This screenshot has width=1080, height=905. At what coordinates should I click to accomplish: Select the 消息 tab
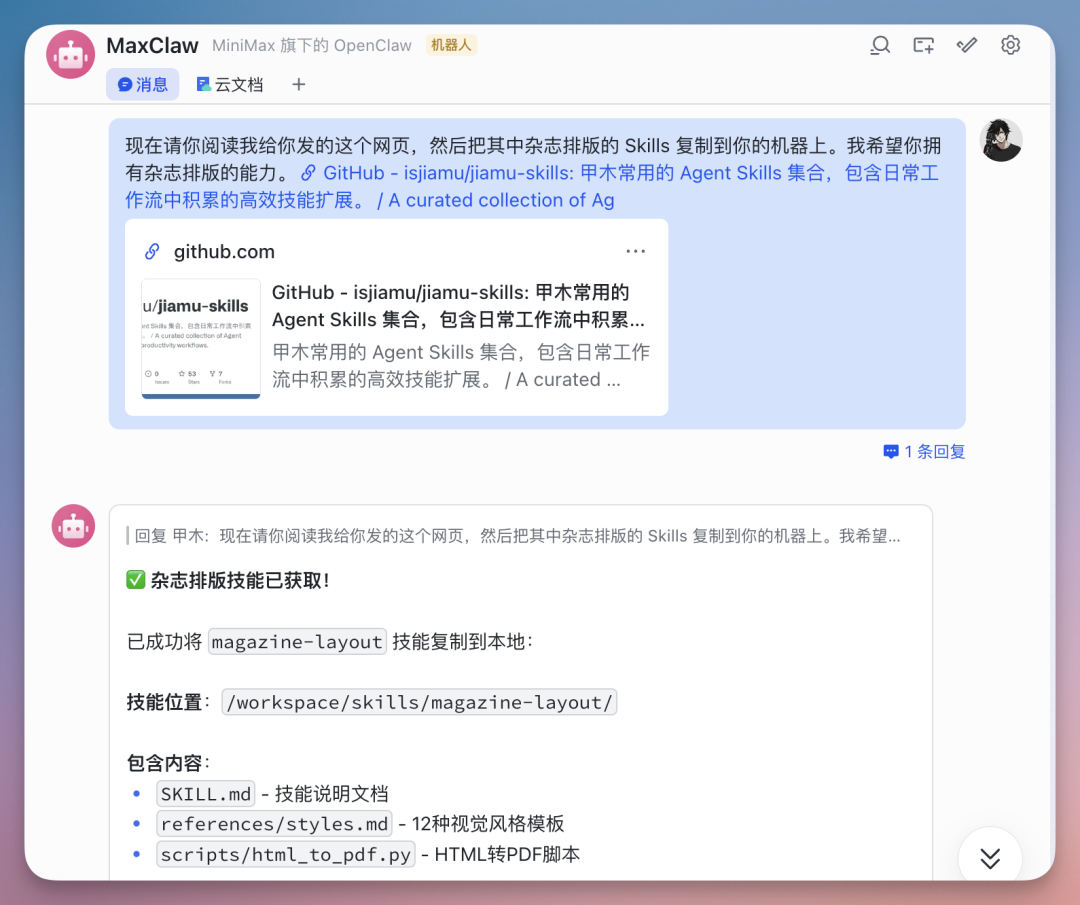click(x=142, y=84)
